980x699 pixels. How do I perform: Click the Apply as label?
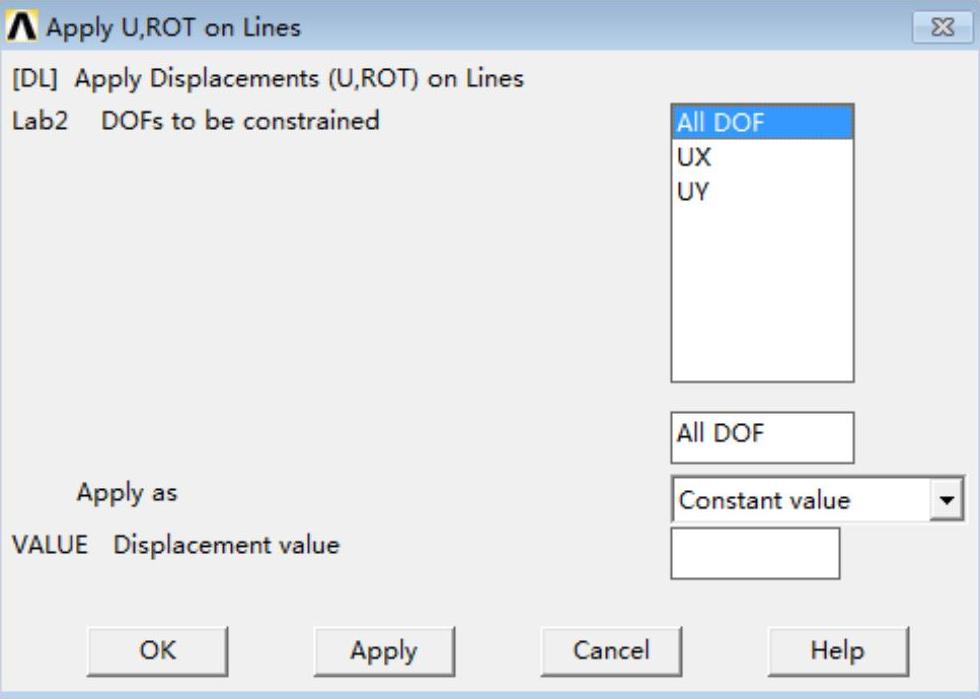coord(127,492)
